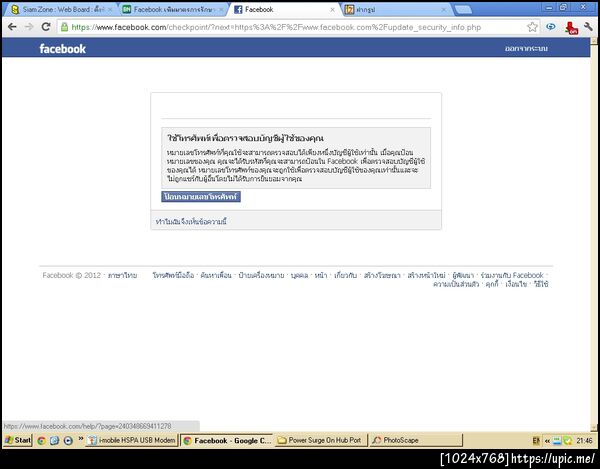Switch to Facebook - Google Chrome taskbar button
Image resolution: width=600 pixels, height=469 pixels.
[x=227, y=441]
